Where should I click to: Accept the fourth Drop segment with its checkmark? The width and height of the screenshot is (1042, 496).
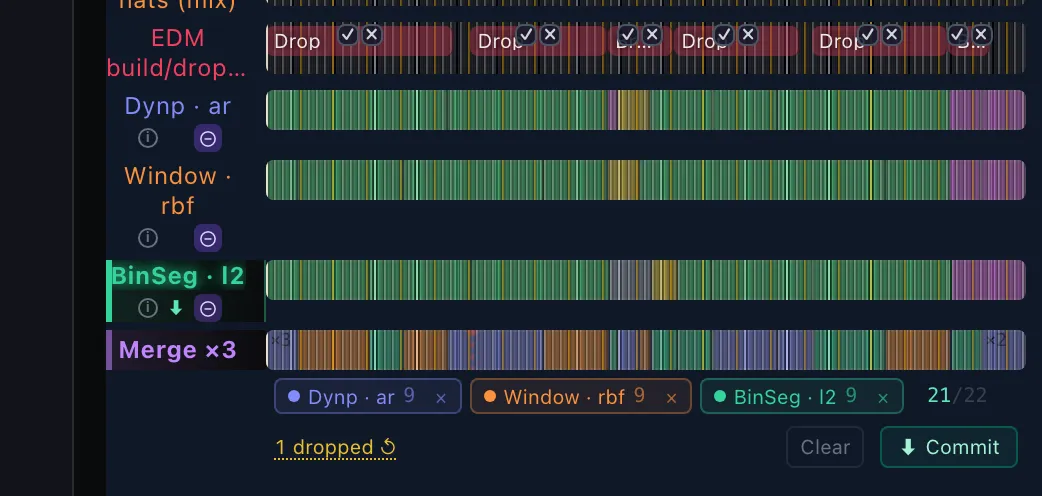(x=724, y=35)
